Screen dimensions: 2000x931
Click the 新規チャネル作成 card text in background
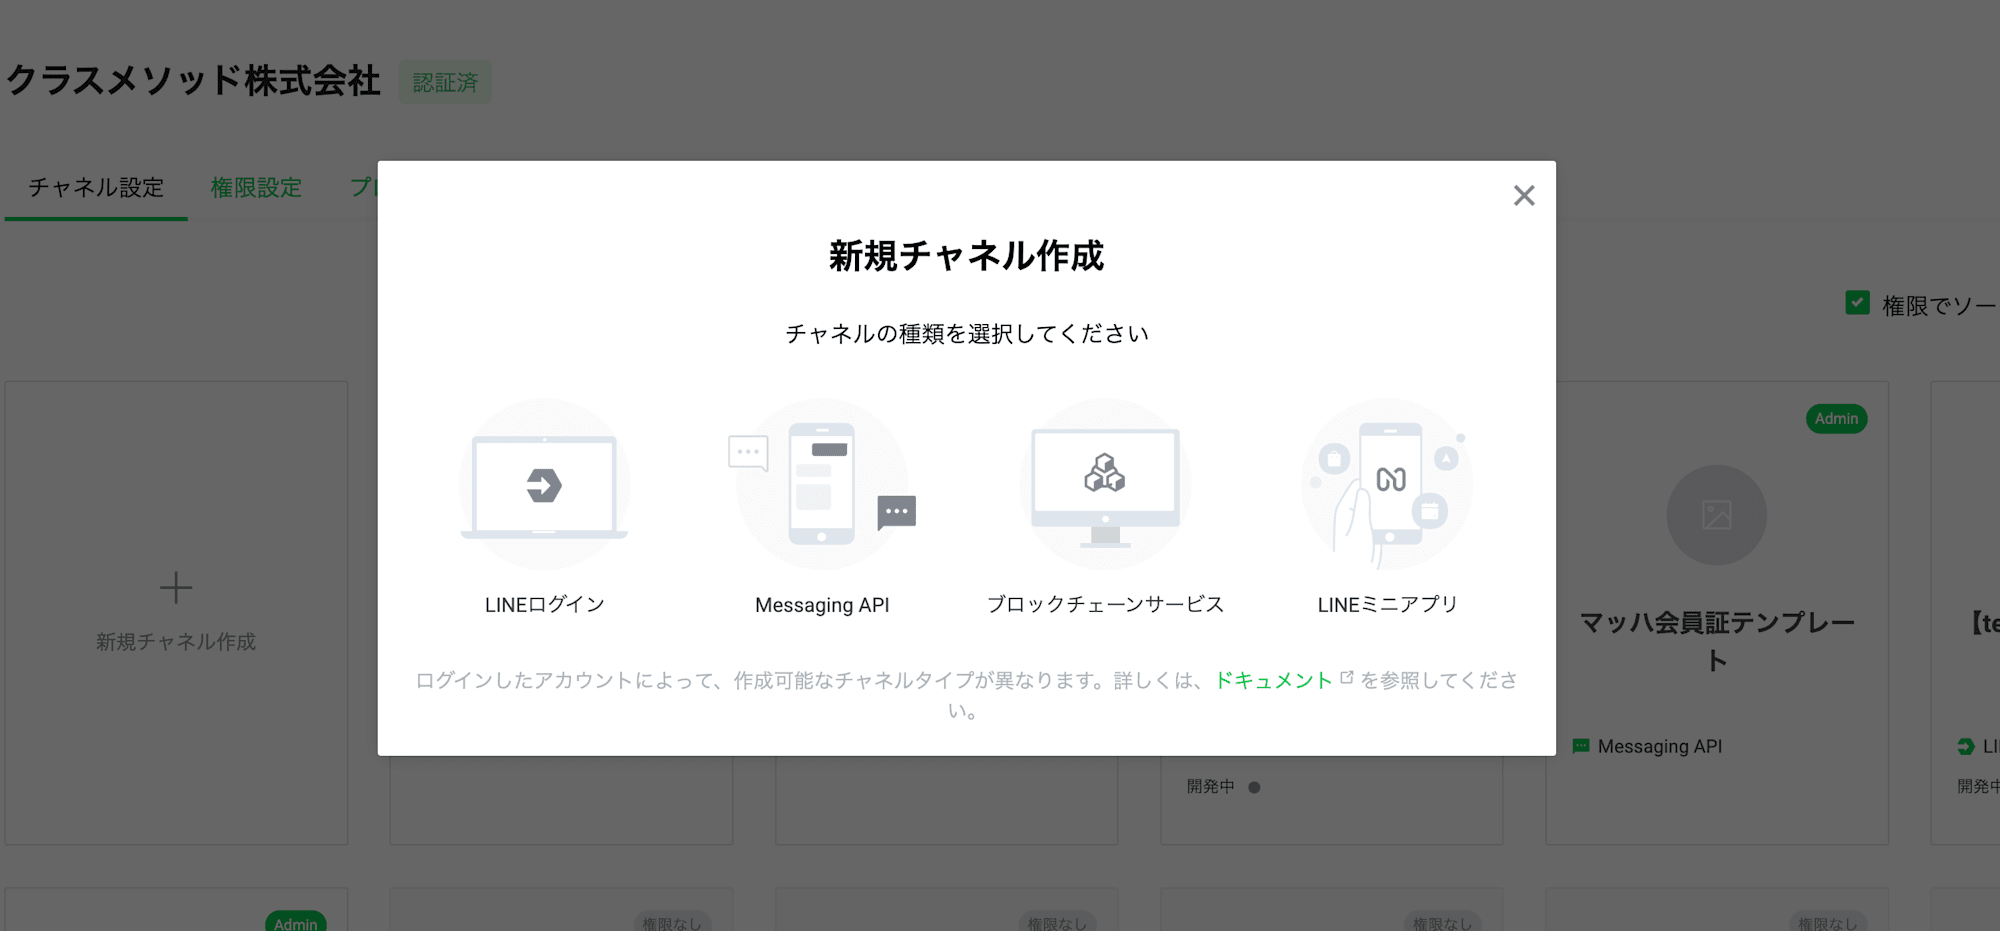pyautogui.click(x=176, y=642)
